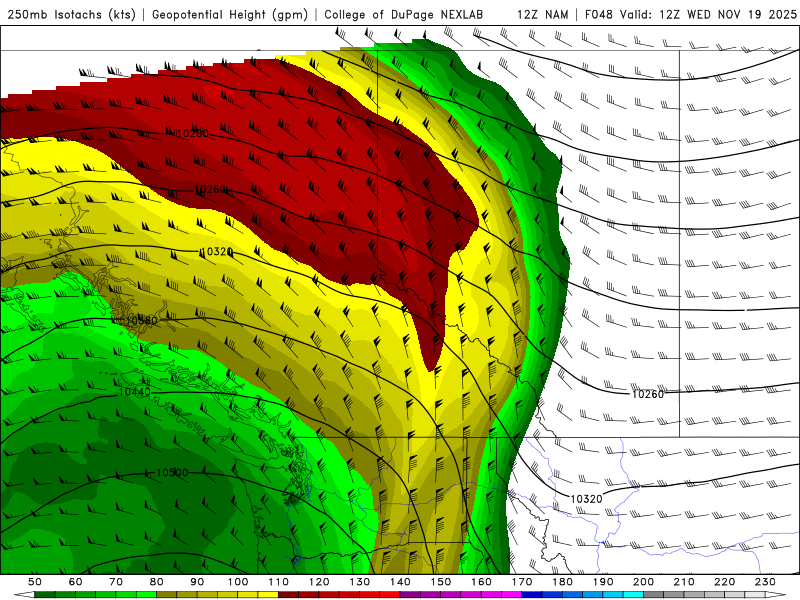Click the "F048" forecast hour label
The height and width of the screenshot is (600, 800).
(x=598, y=15)
